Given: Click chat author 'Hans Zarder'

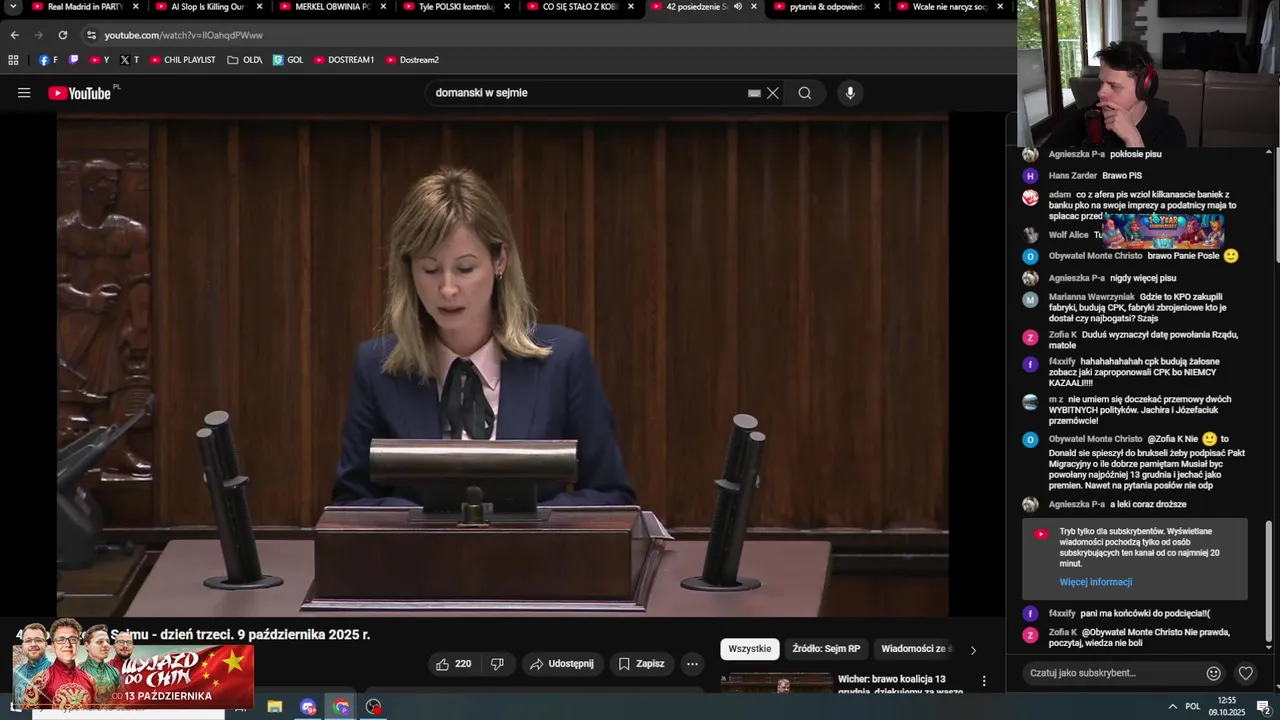Looking at the screenshot, I should click(1073, 176).
